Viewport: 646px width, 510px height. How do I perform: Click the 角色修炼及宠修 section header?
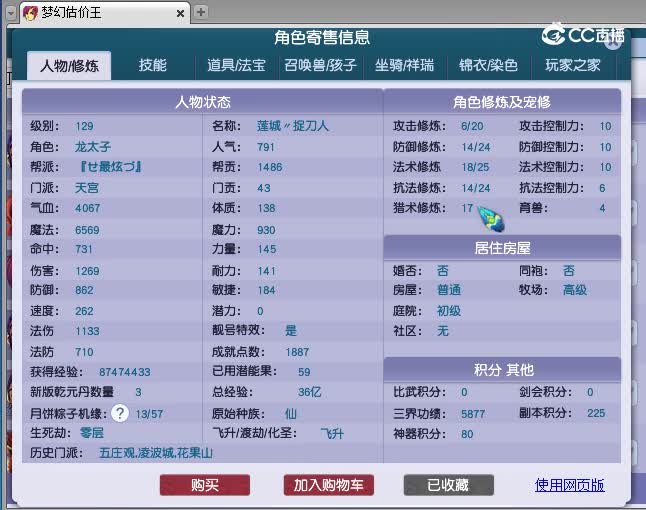click(x=502, y=102)
